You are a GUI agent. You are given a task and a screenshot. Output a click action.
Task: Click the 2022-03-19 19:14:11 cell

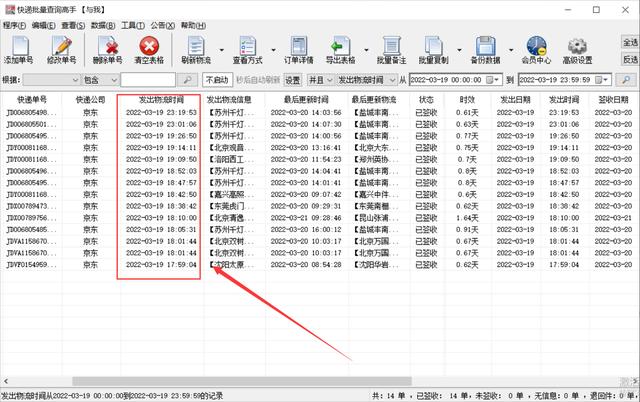pyautogui.click(x=161, y=147)
